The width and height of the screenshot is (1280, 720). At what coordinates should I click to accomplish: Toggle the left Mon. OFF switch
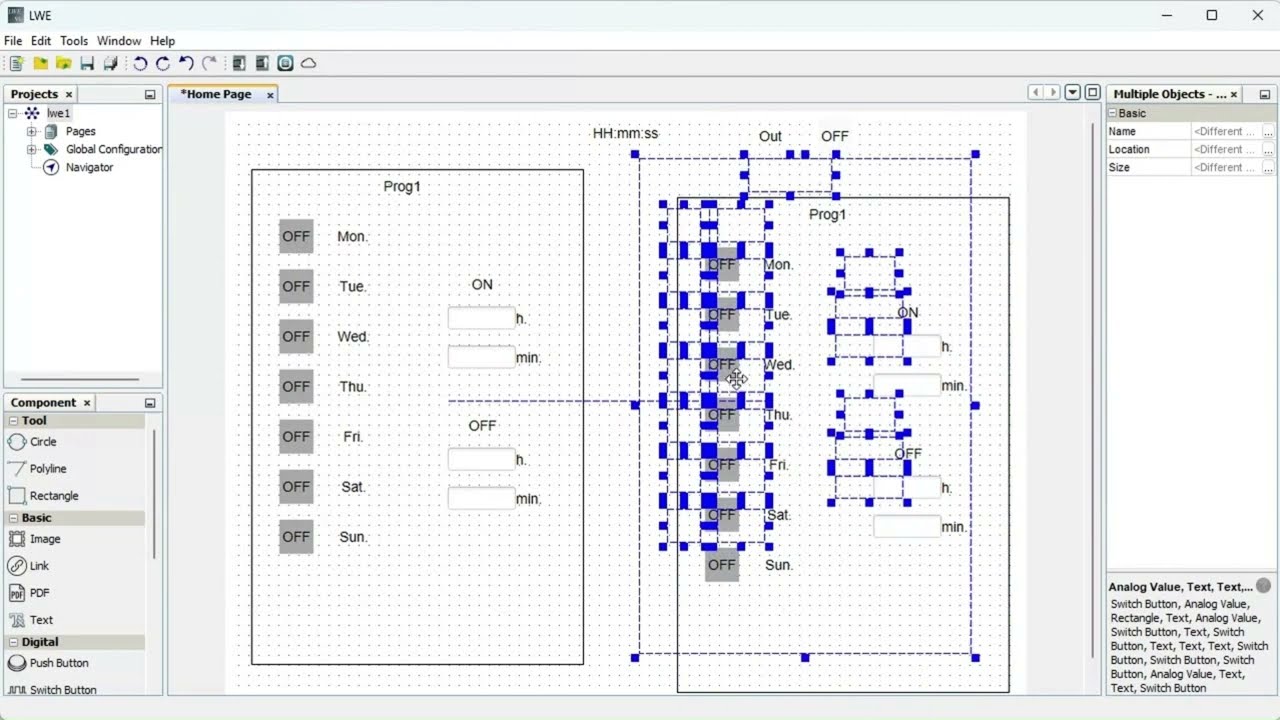(x=296, y=236)
